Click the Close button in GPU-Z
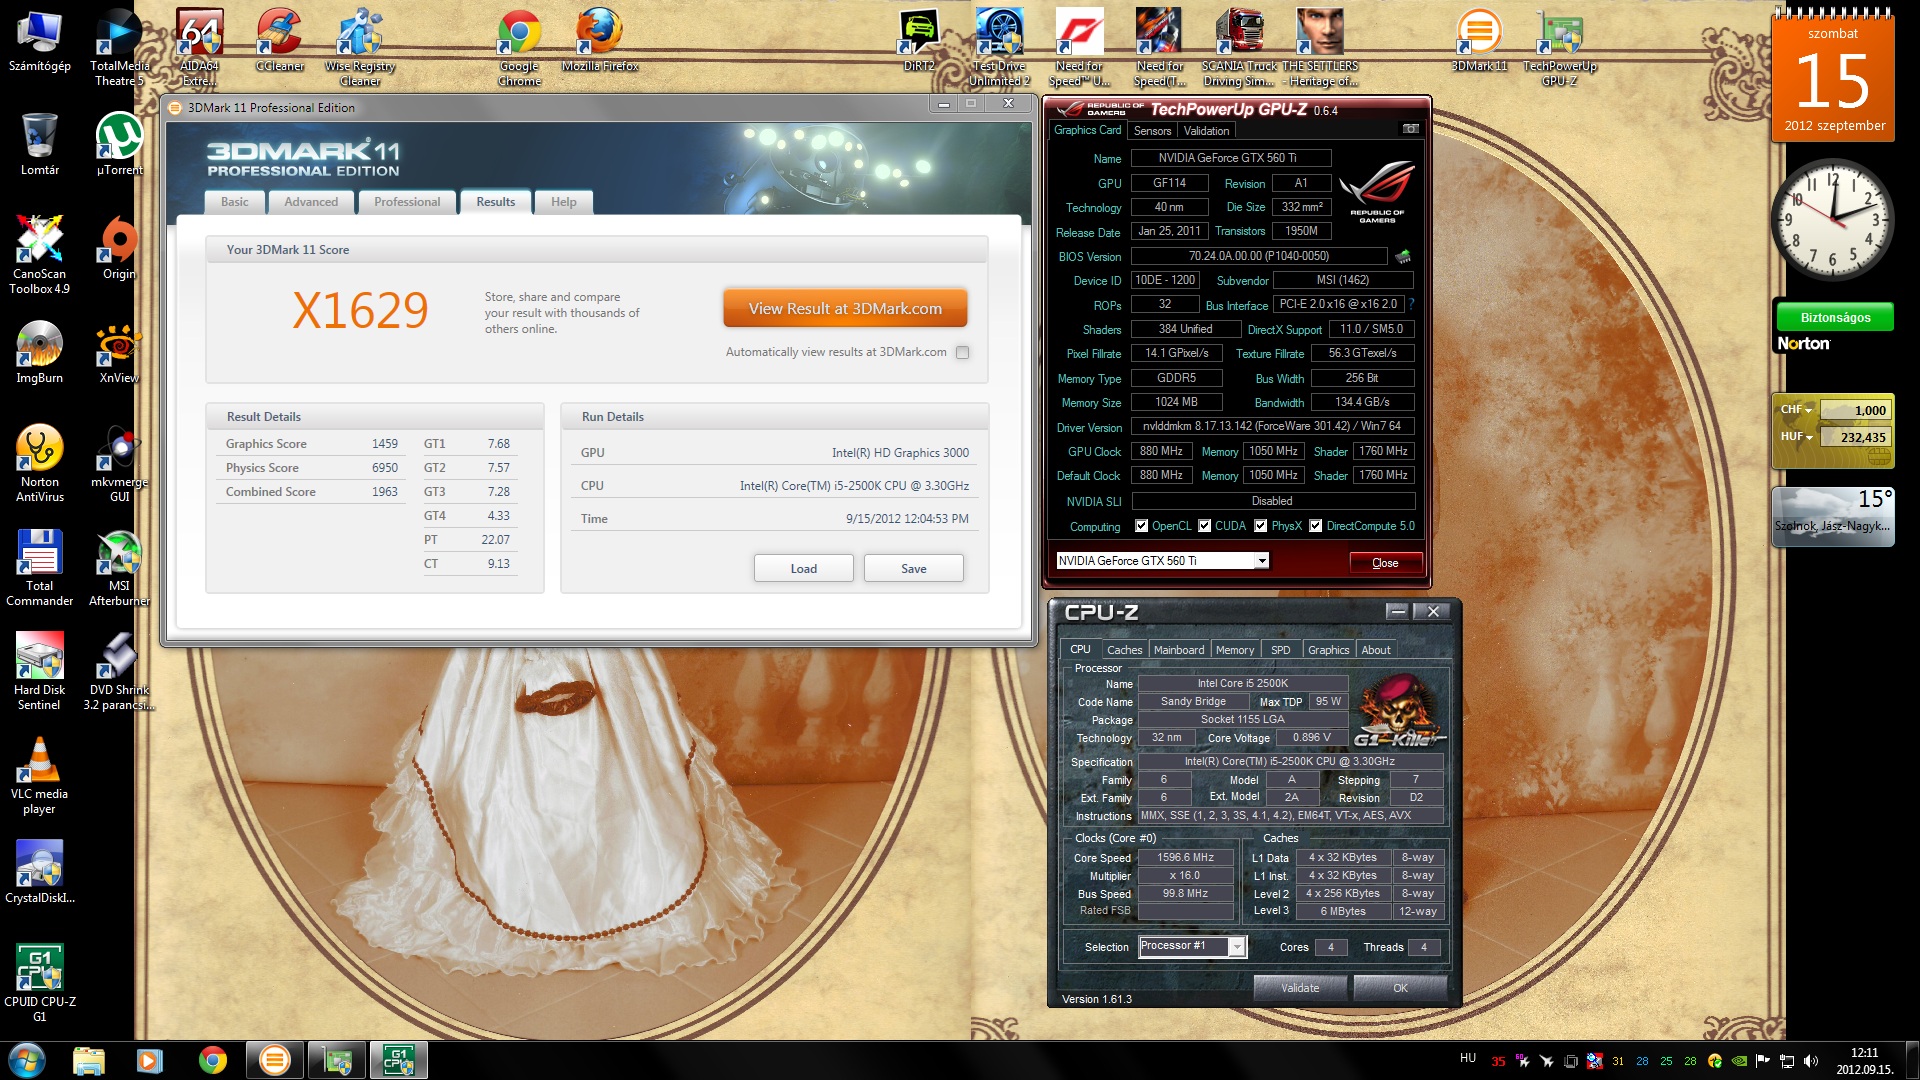1920x1080 pixels. [1385, 563]
